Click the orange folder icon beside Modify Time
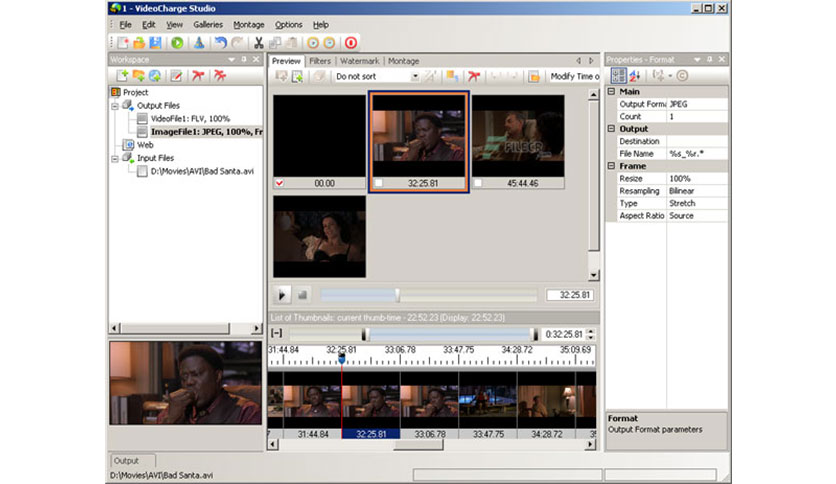The height and width of the screenshot is (484, 836). click(x=534, y=76)
